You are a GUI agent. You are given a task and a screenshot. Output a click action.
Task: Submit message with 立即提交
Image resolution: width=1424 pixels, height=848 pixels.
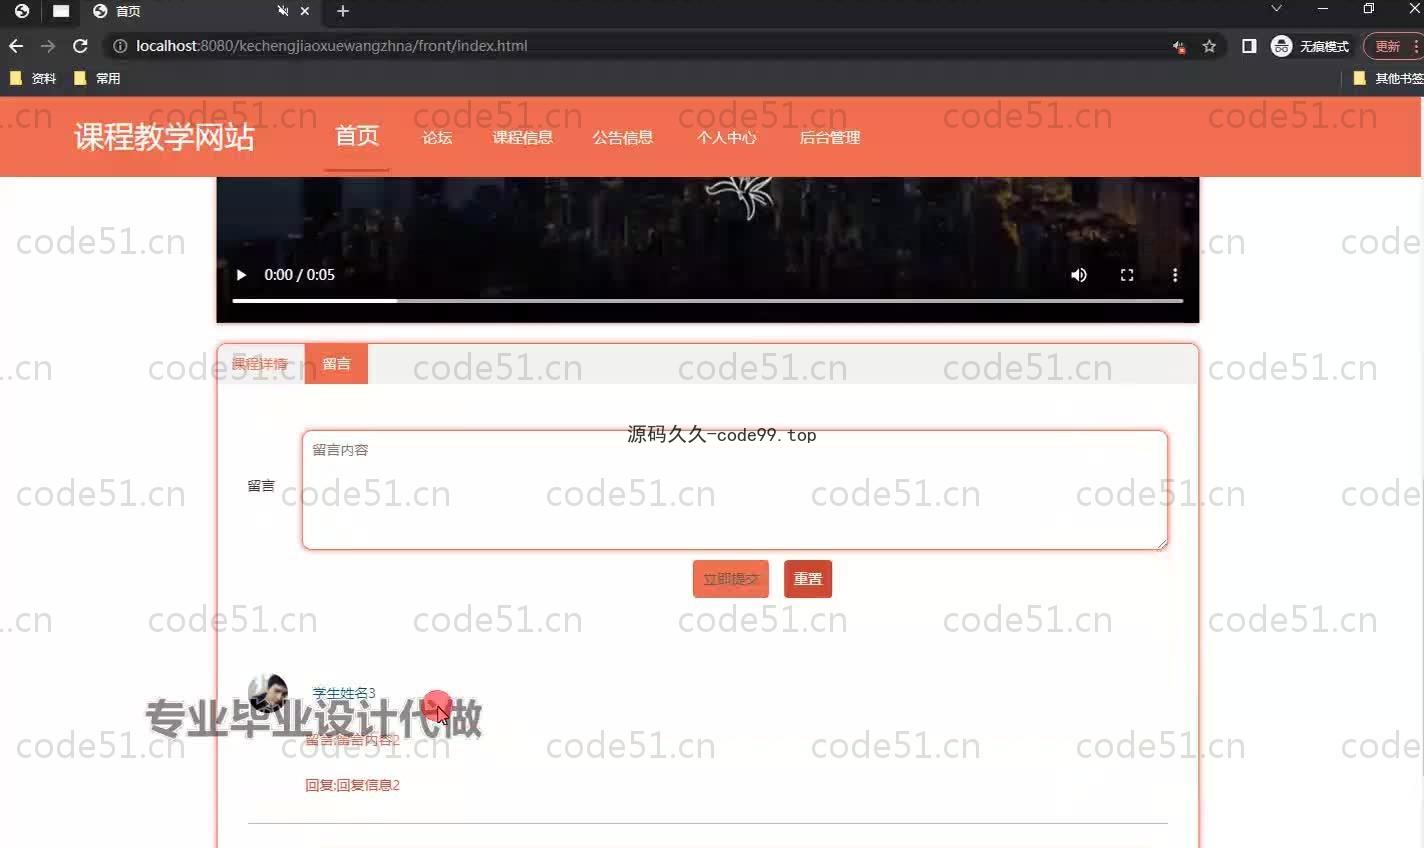point(731,579)
